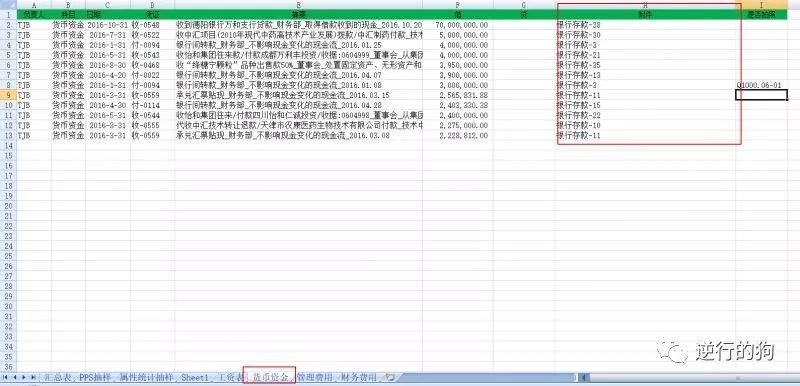Select row 9 header
The image size is (800, 386).
pyautogui.click(x=8, y=95)
